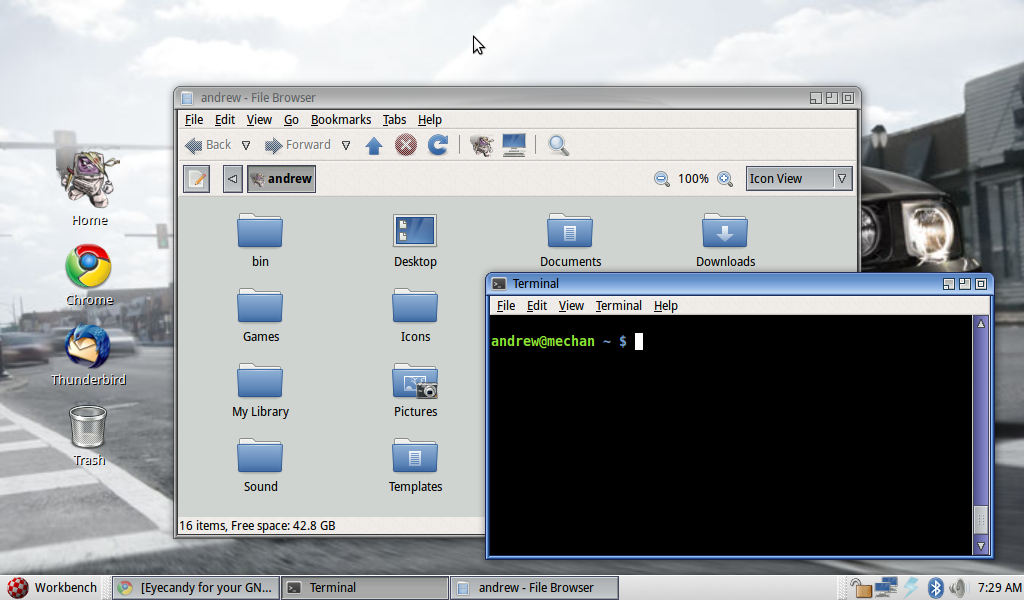The image size is (1024, 600).
Task: Open the network connection tray icon
Action: (886, 588)
